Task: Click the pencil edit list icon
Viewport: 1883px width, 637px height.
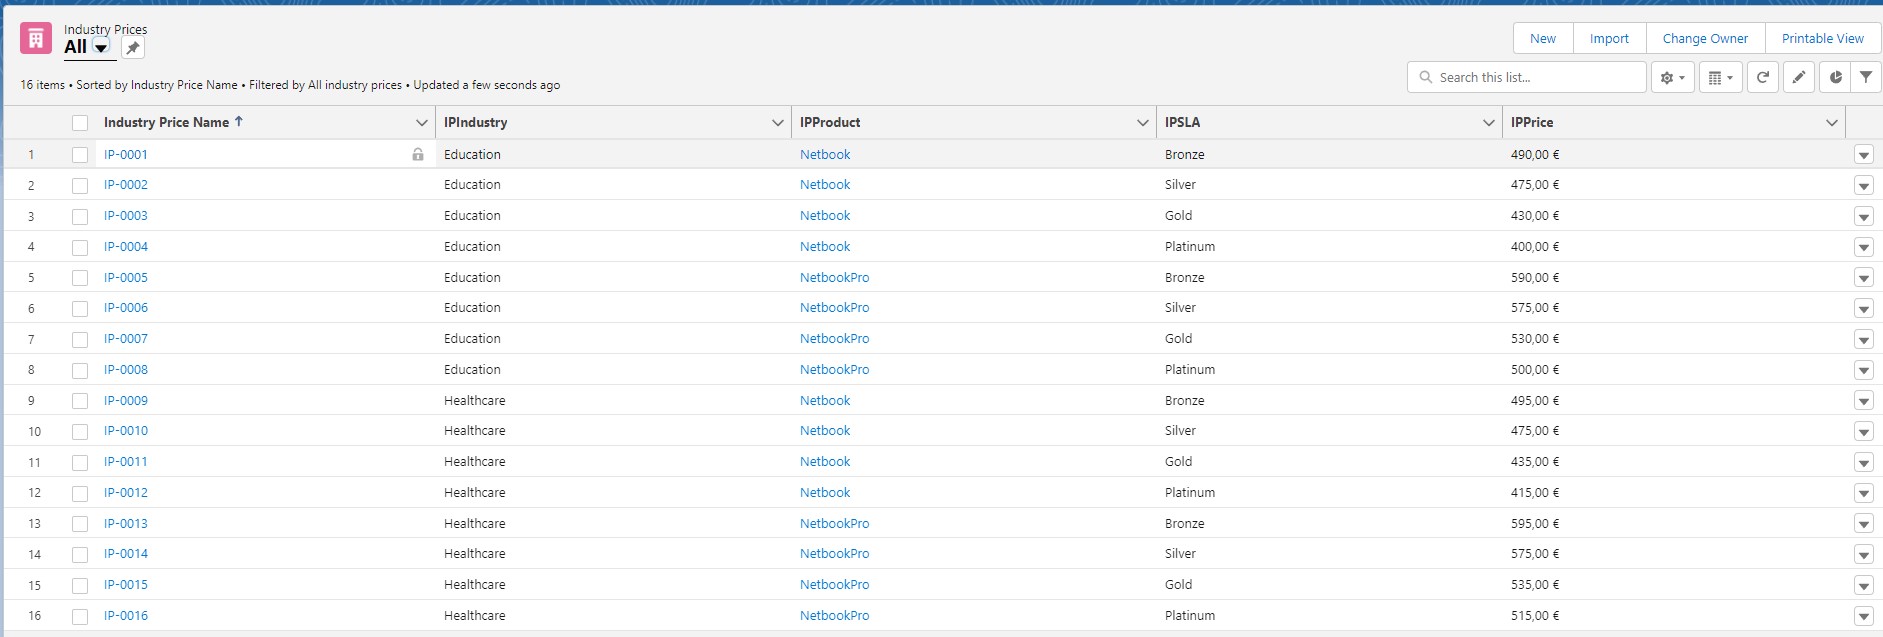Action: pyautogui.click(x=1798, y=78)
